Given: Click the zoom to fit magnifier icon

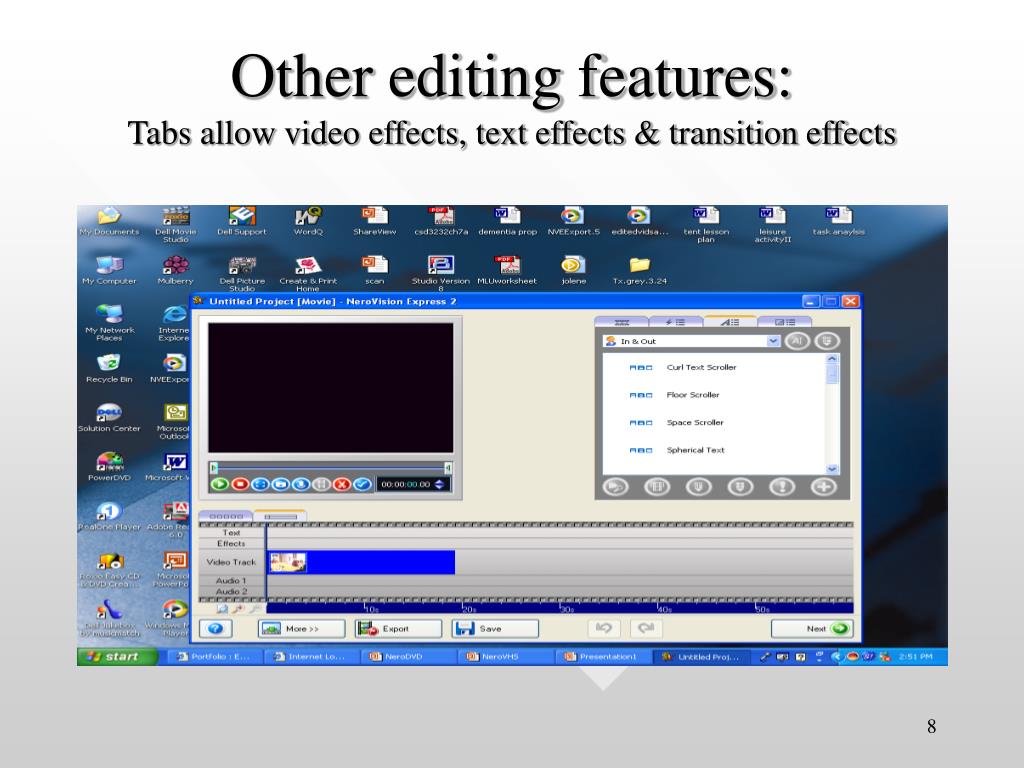Looking at the screenshot, I should click(x=223, y=609).
